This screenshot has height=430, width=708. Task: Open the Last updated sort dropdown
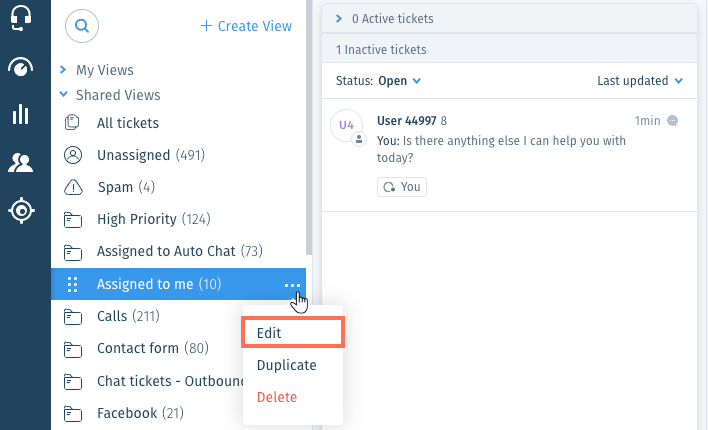640,81
